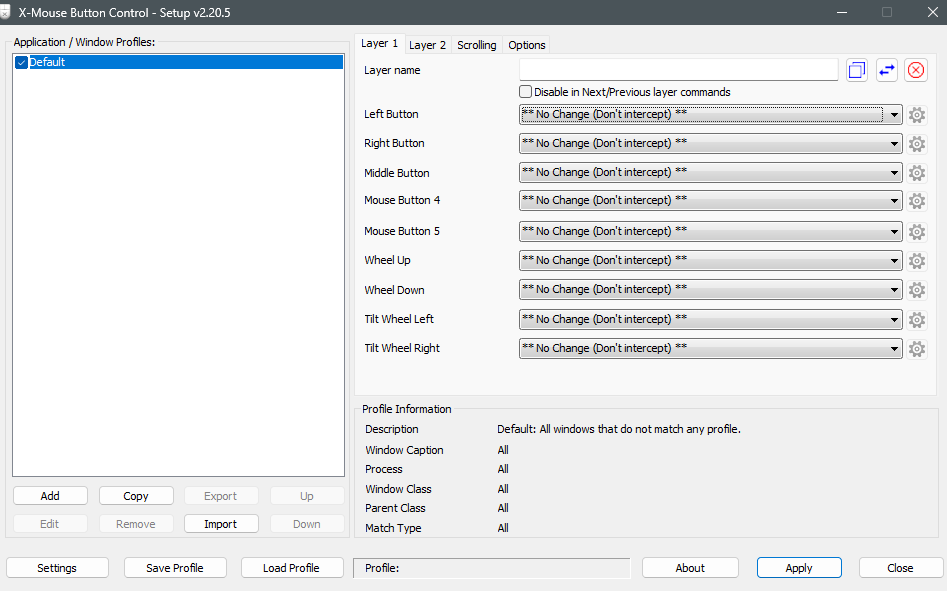Expand the Right Button dropdown
The width and height of the screenshot is (947, 591).
pyautogui.click(x=710, y=144)
